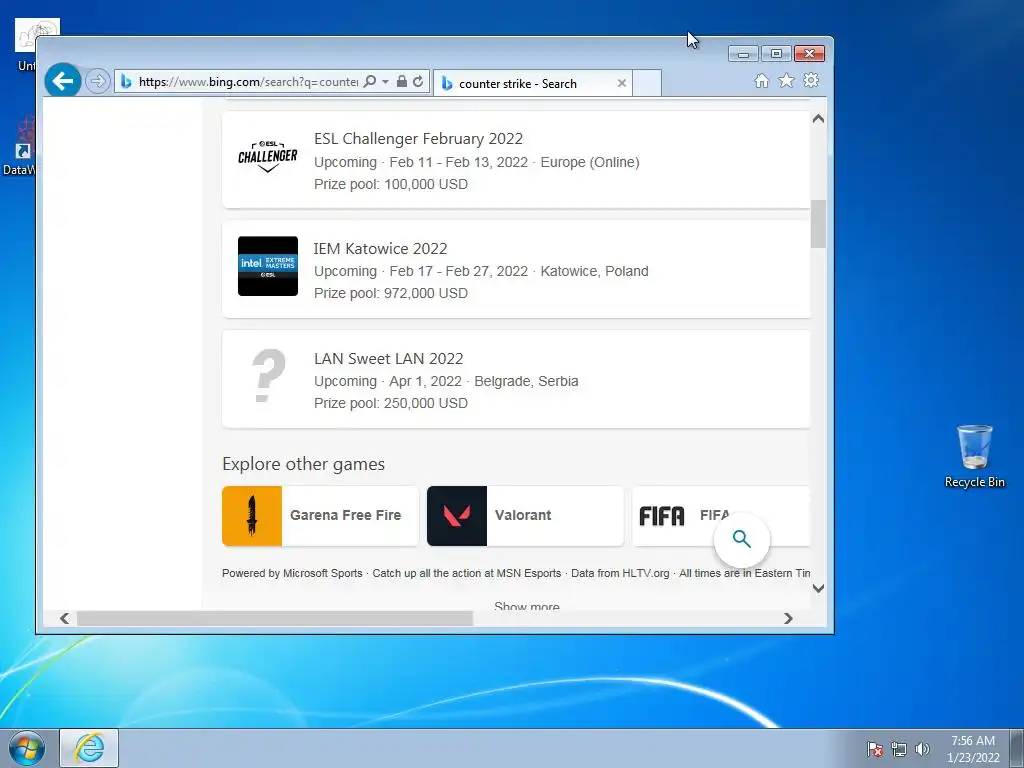The width and height of the screenshot is (1024, 768).
Task: Click the horizontal scrollbar thumb
Action: tap(275, 618)
